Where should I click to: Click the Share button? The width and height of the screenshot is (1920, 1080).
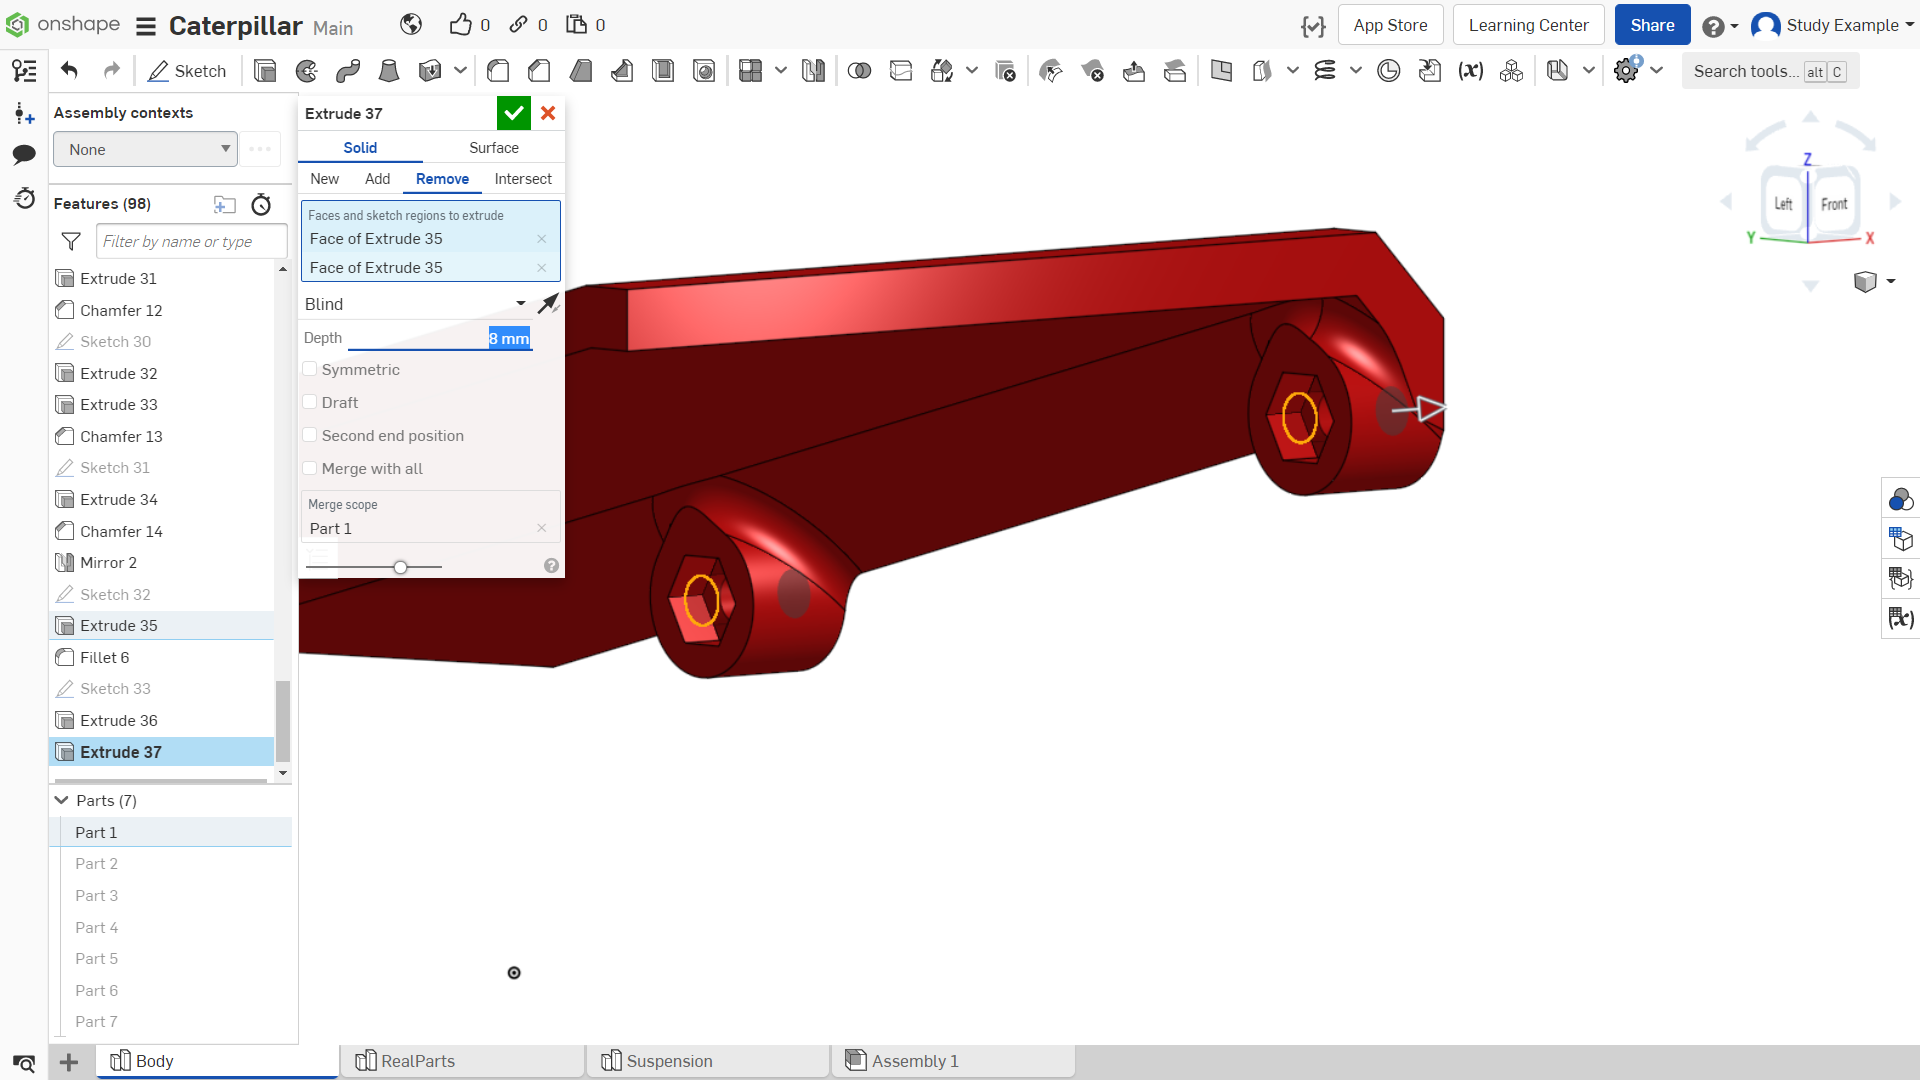click(x=1652, y=25)
